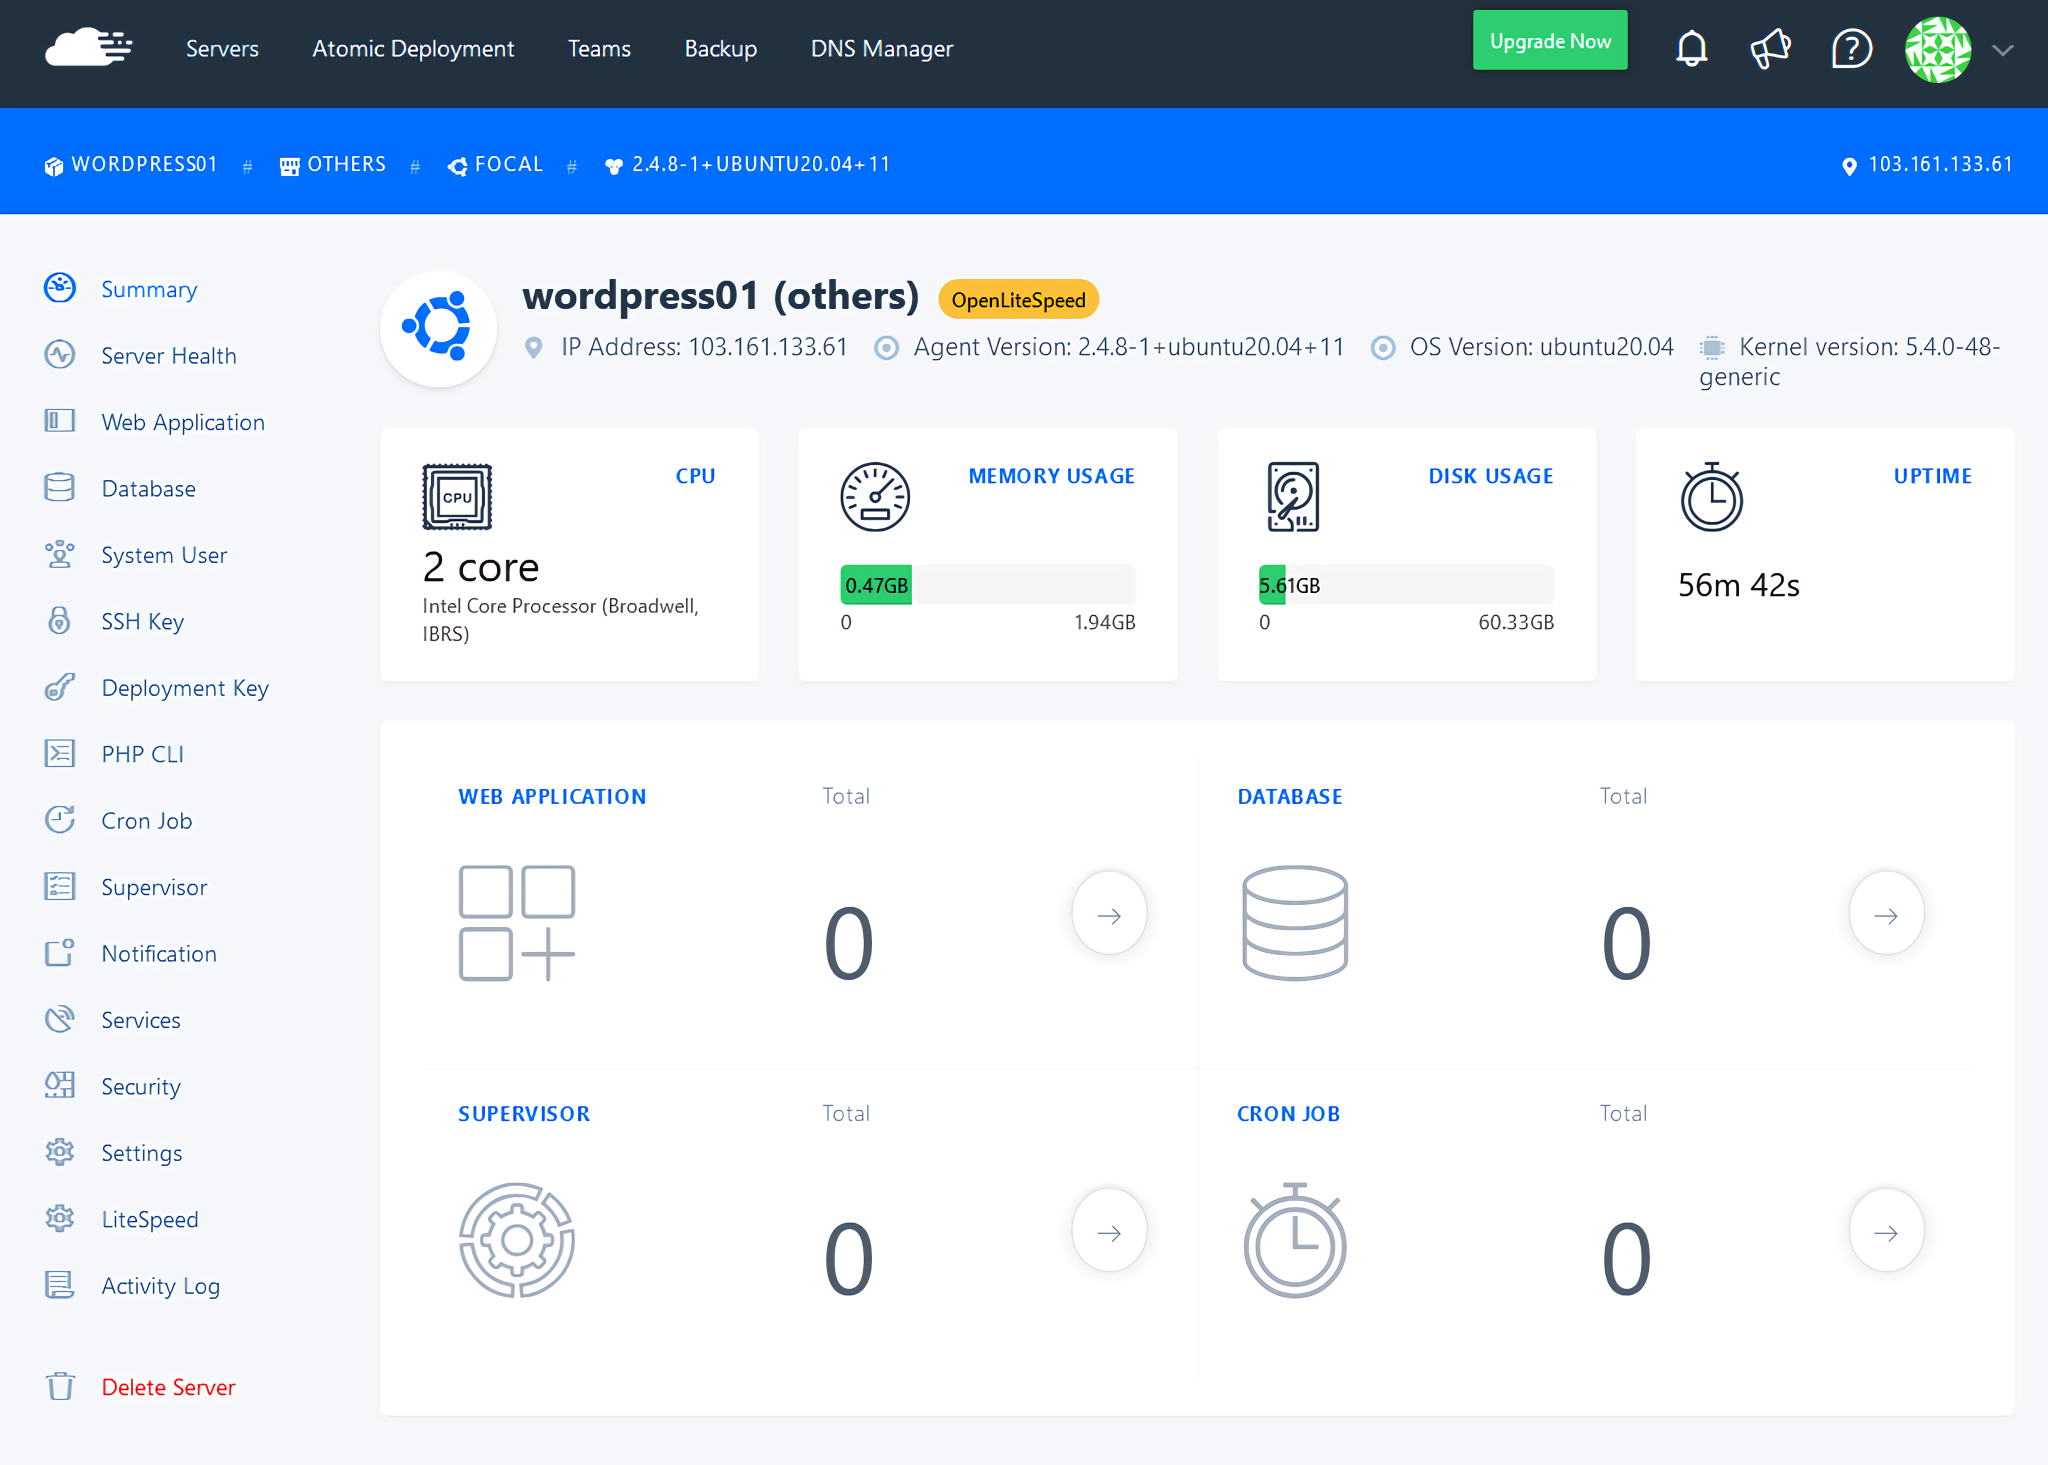Open the DNS Manager menu
This screenshot has width=2048, height=1465.
881,48
